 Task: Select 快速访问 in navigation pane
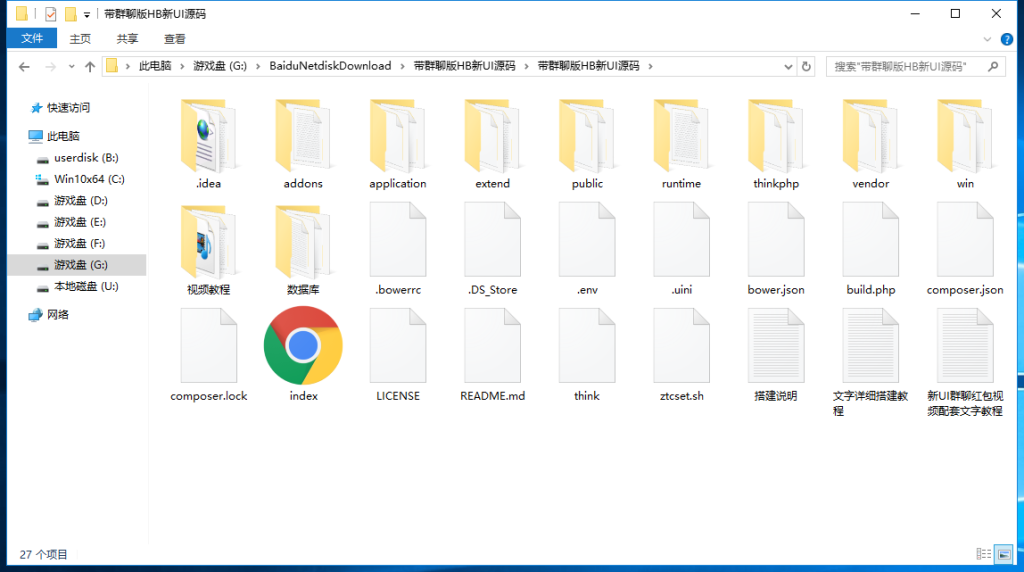68,108
